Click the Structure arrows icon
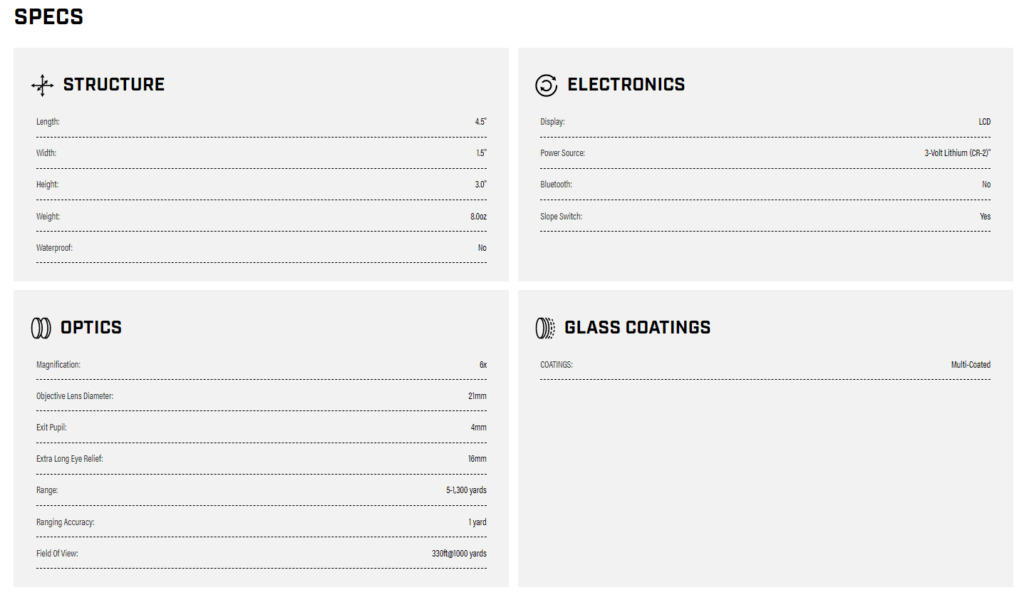Image resolution: width=1024 pixels, height=595 pixels. tap(42, 86)
